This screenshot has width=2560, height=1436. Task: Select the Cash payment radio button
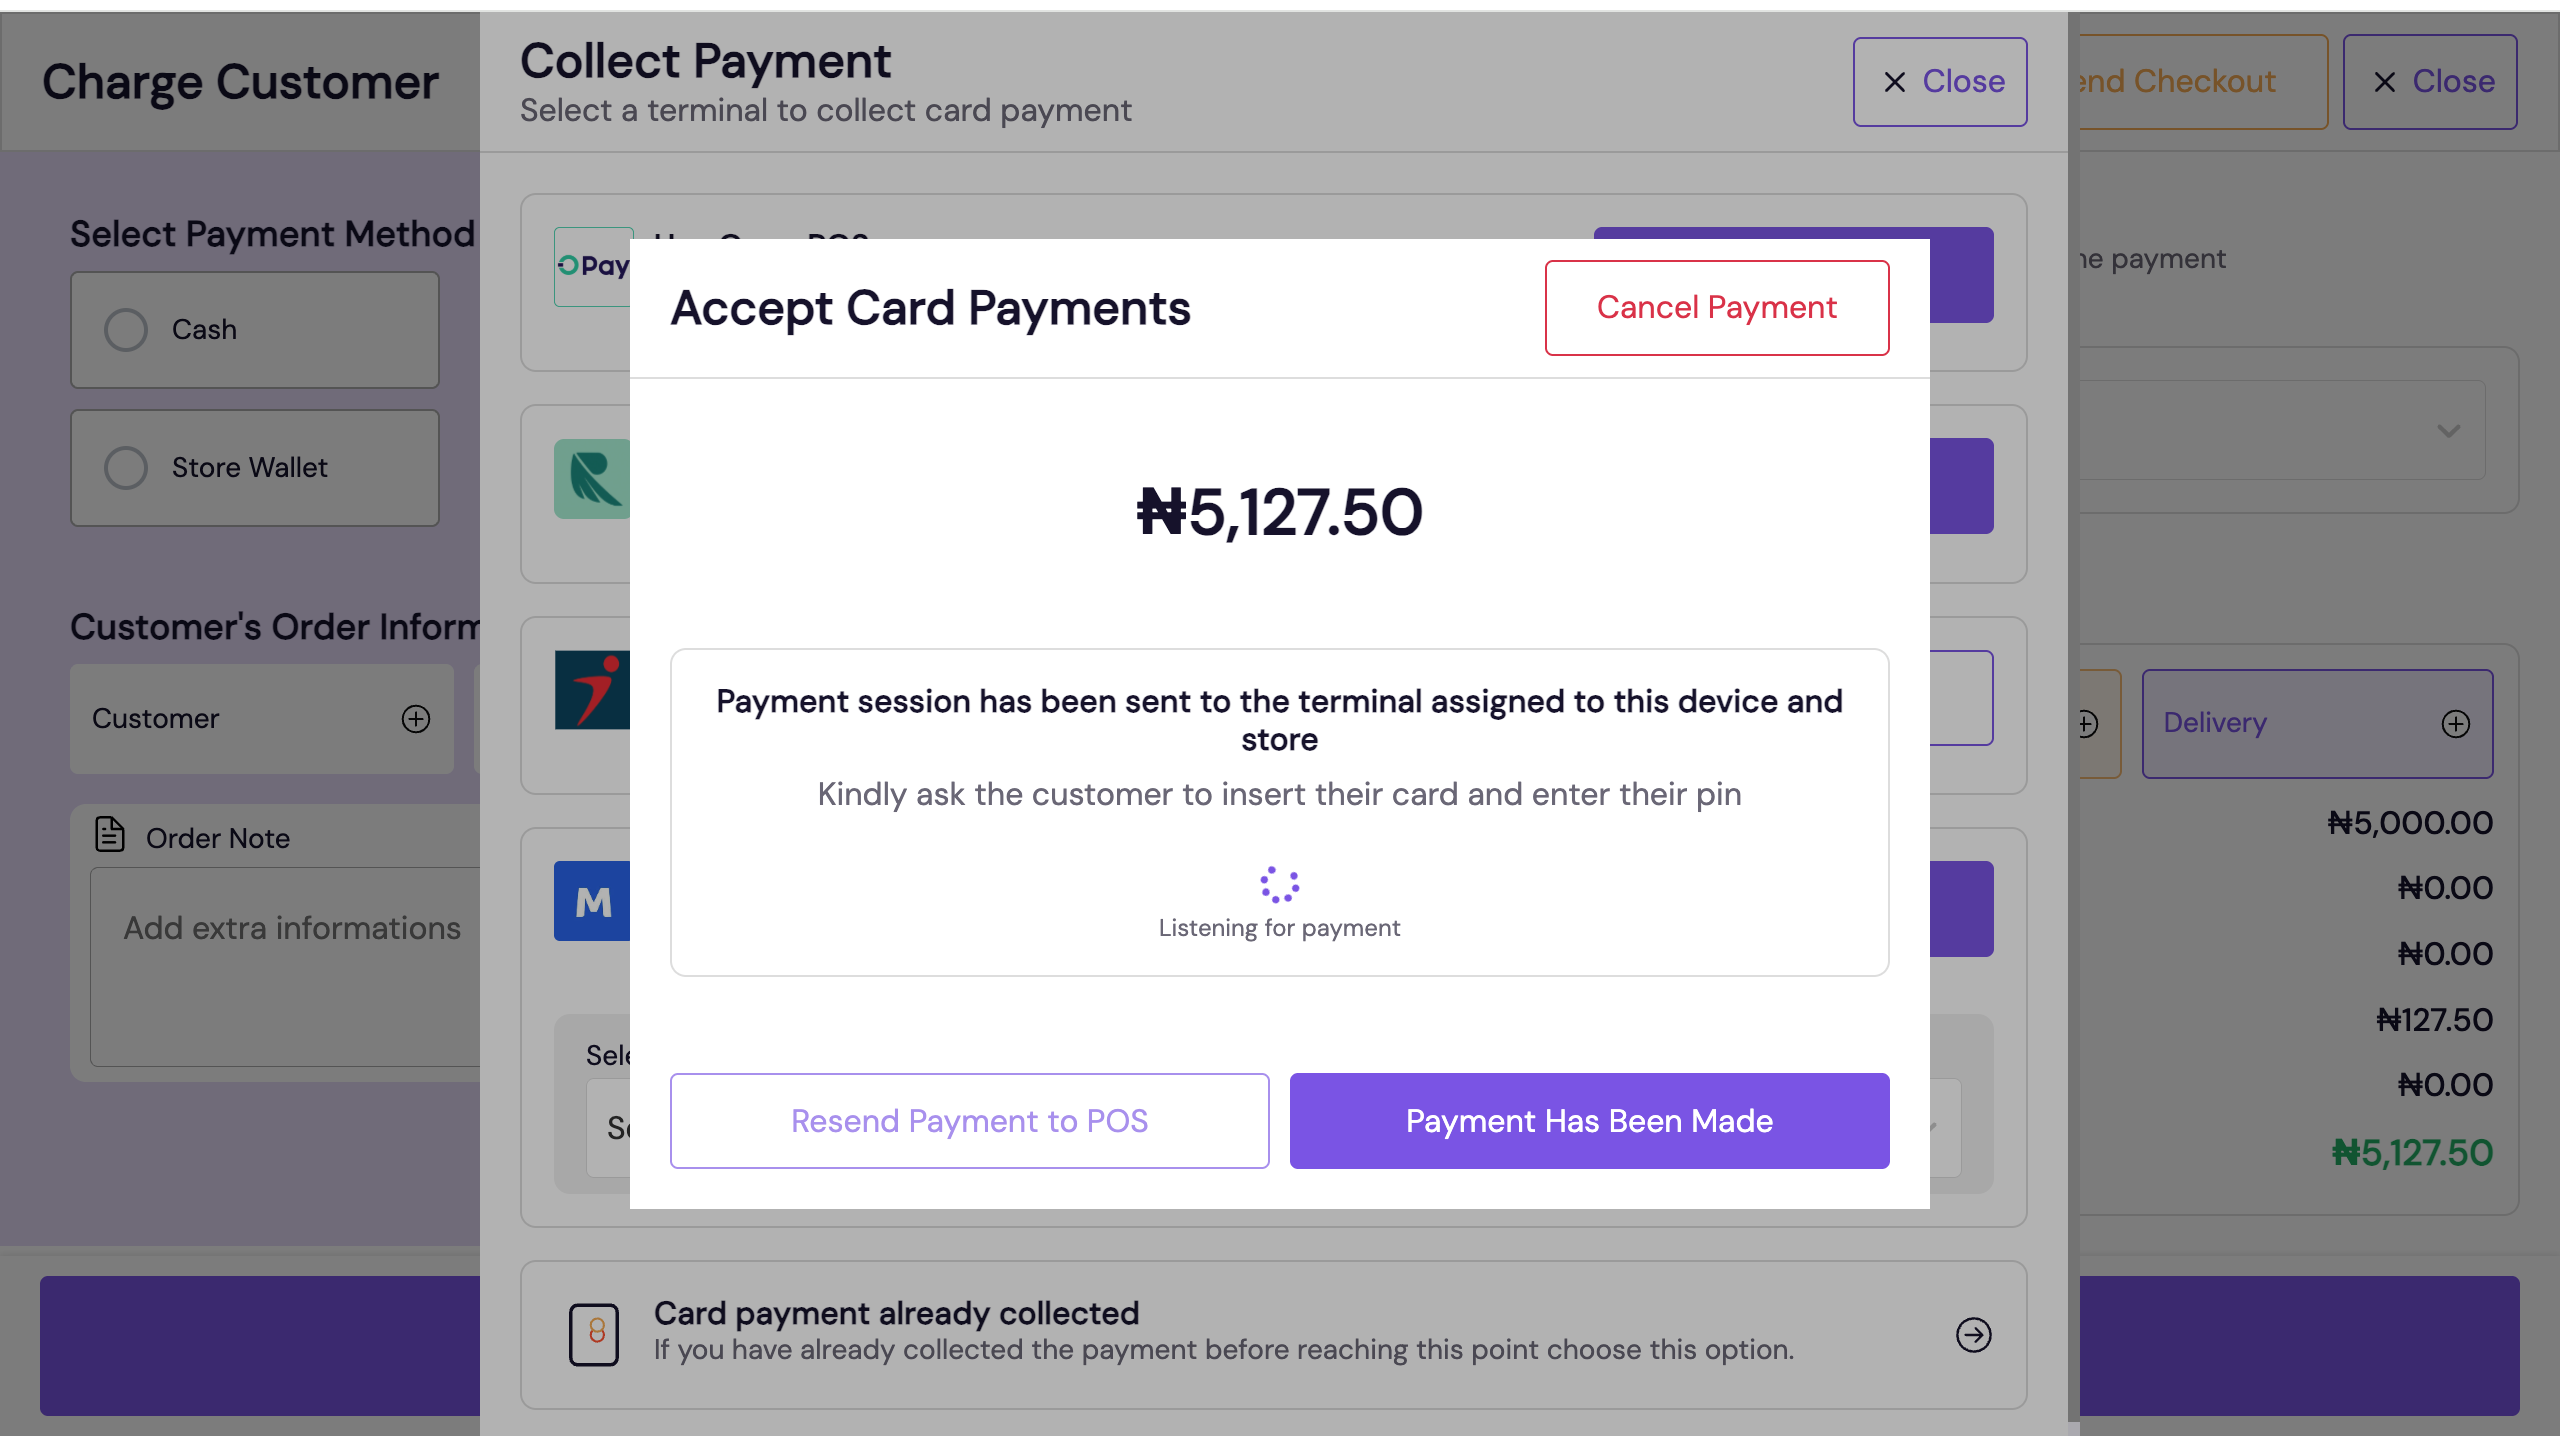click(x=126, y=330)
